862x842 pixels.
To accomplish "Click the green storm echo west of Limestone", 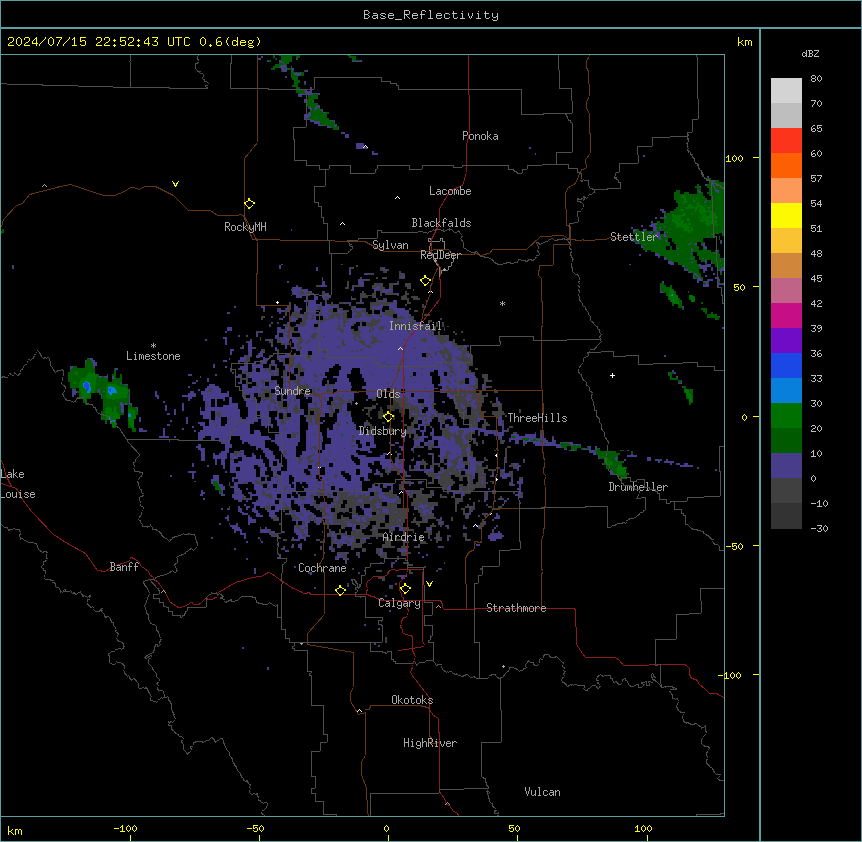I will 101,393.
